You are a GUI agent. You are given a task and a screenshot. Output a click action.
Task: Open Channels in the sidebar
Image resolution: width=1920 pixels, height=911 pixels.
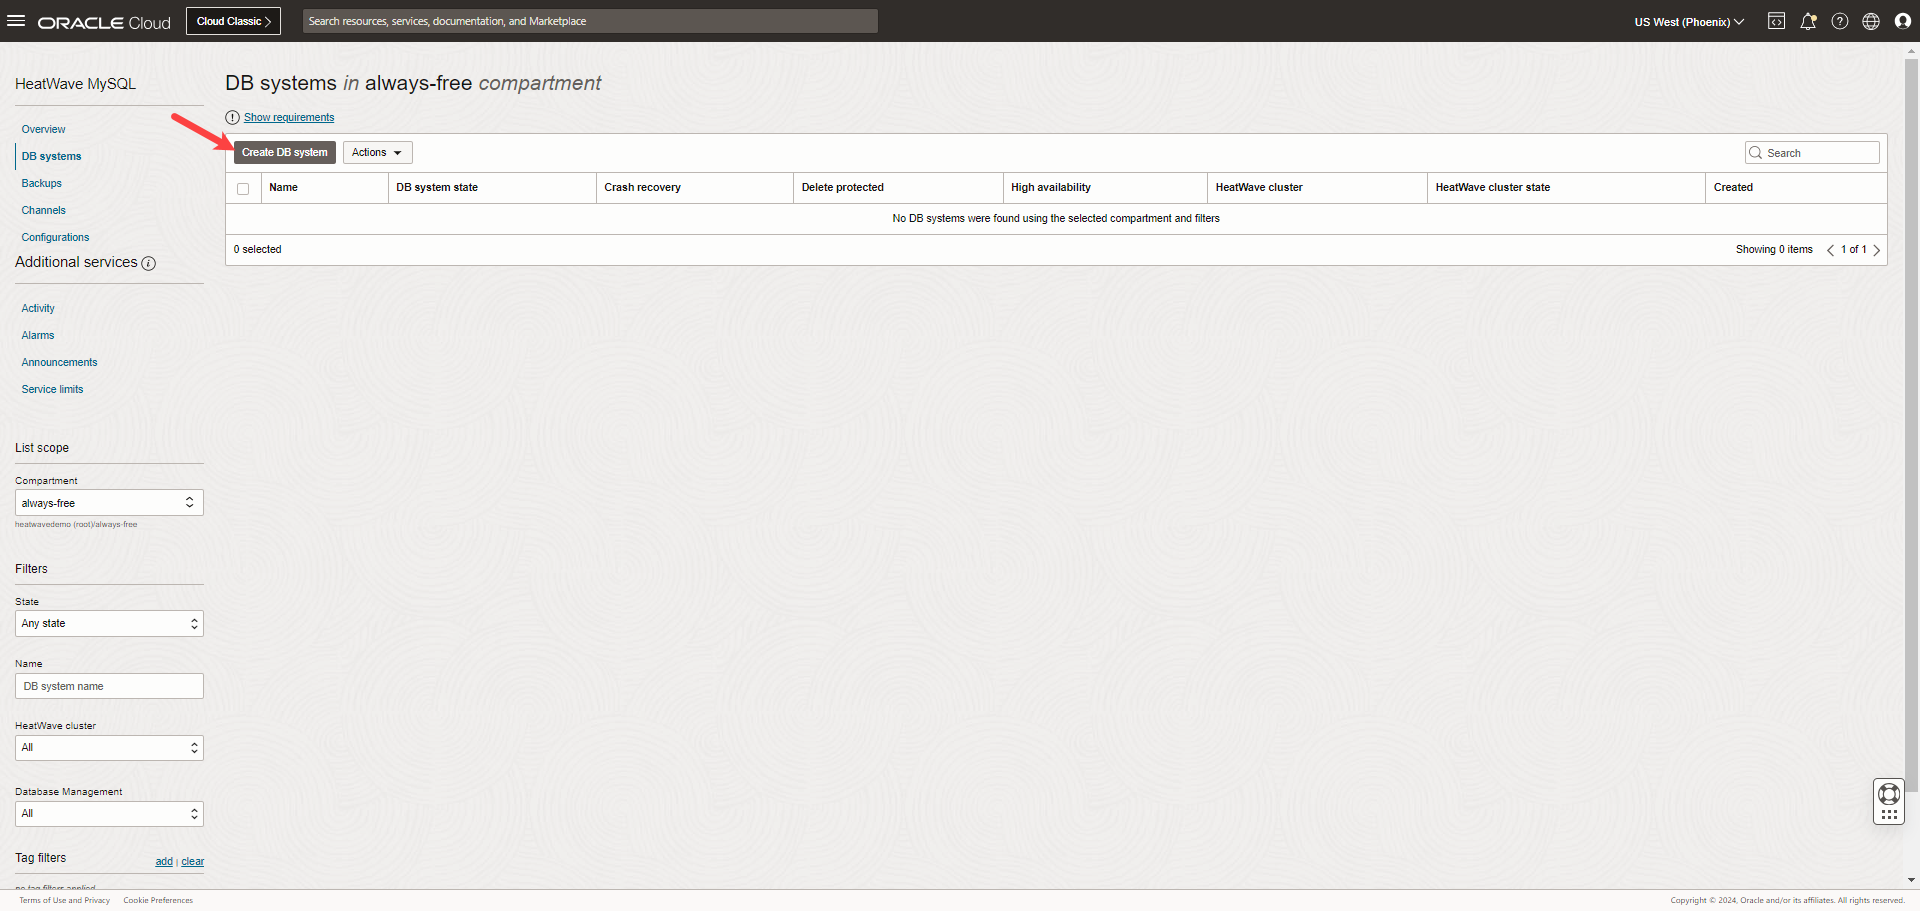coord(44,210)
